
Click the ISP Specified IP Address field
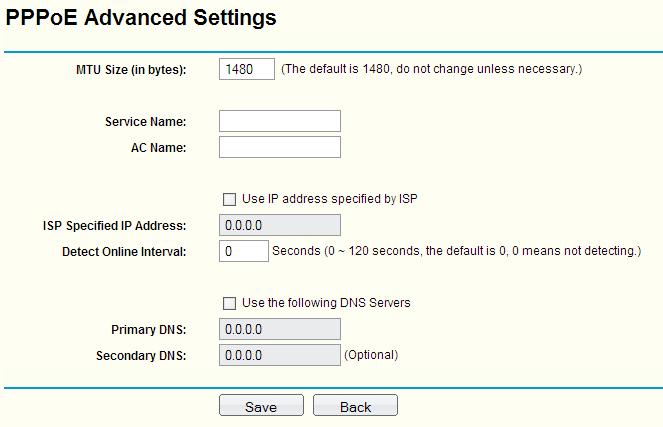pos(279,225)
